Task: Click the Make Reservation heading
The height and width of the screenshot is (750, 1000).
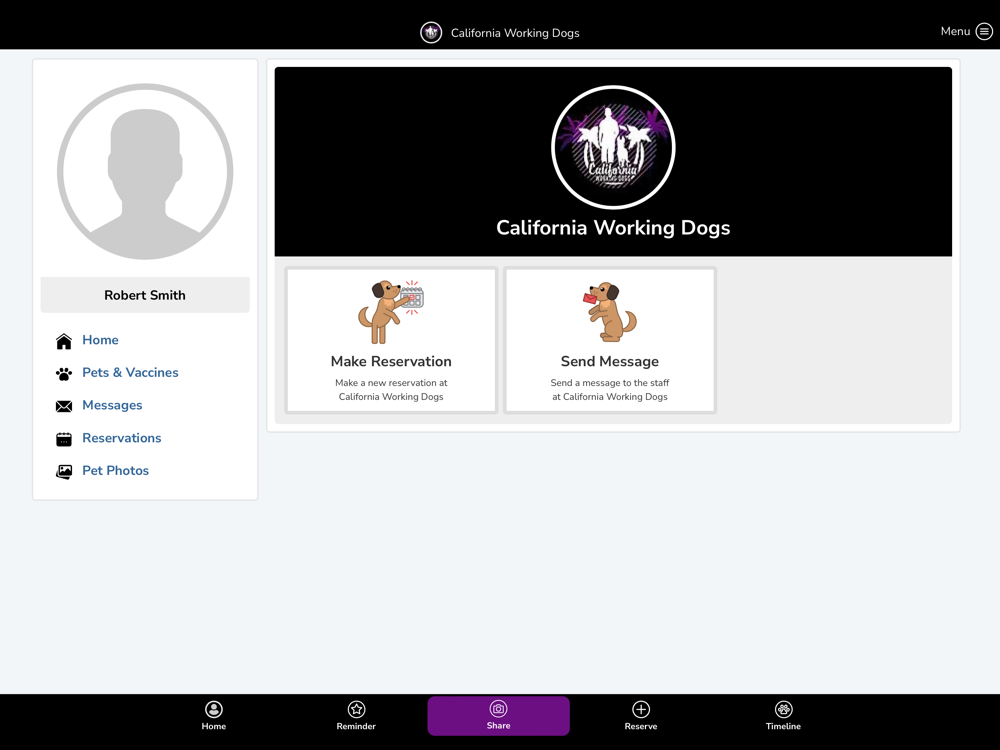Action: coord(391,361)
